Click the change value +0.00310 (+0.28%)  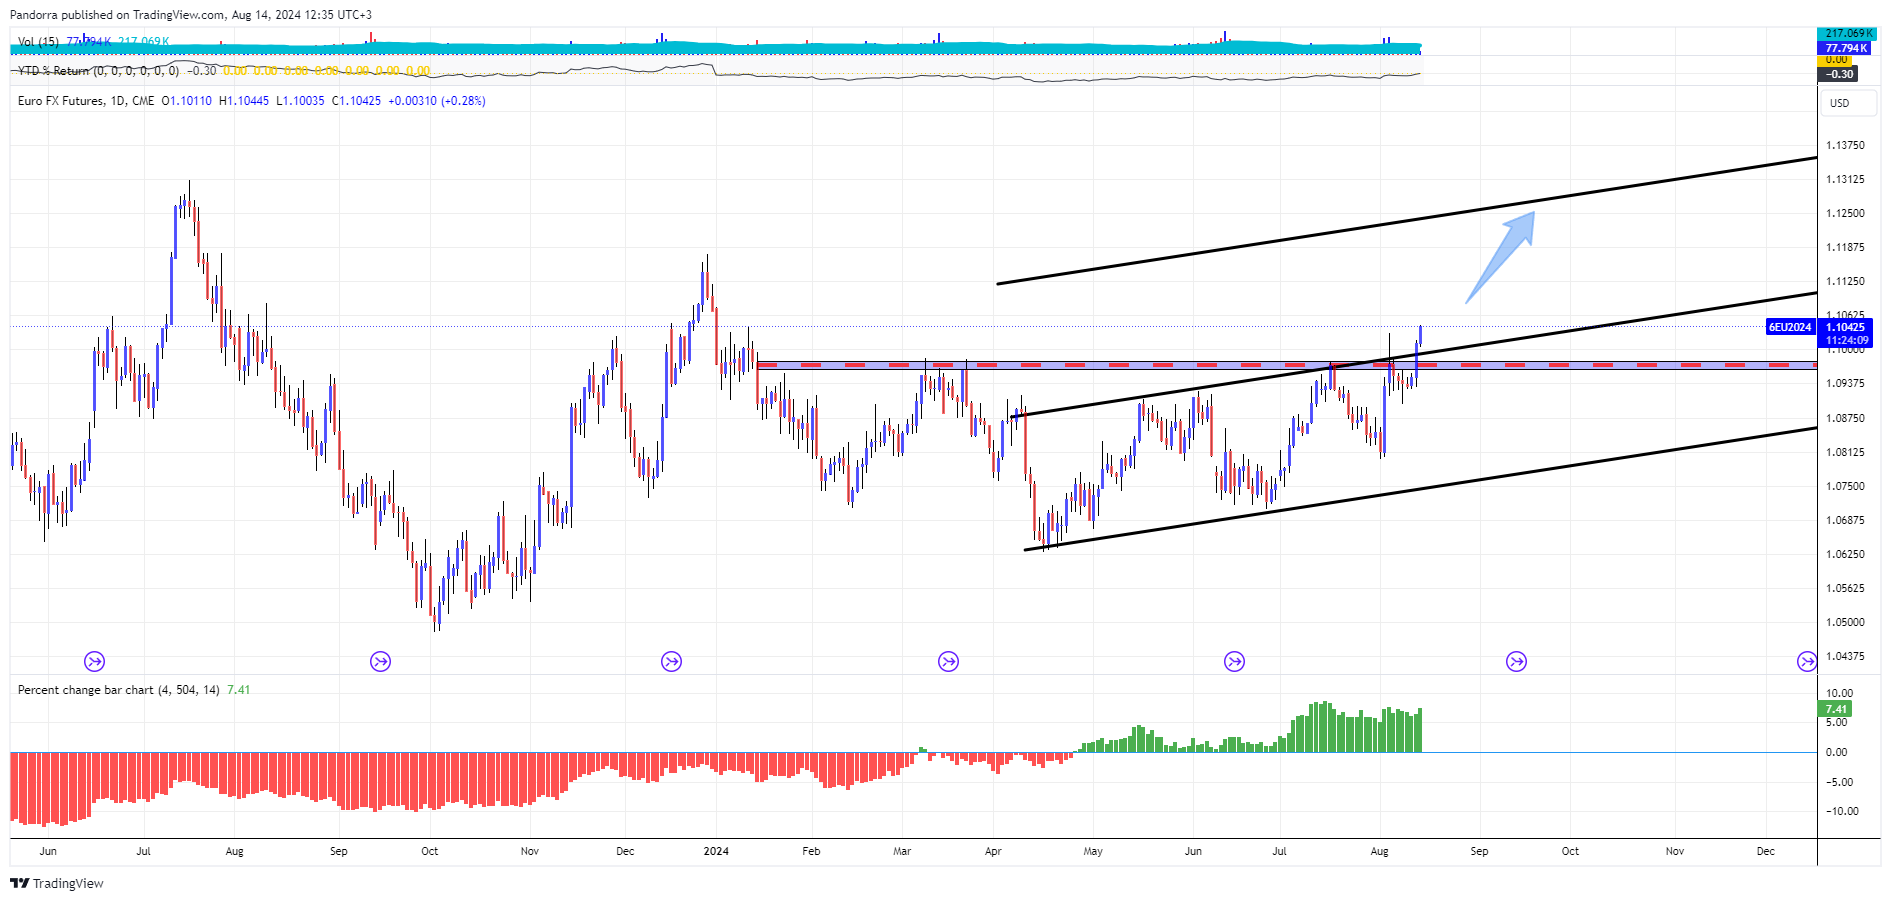tap(437, 101)
